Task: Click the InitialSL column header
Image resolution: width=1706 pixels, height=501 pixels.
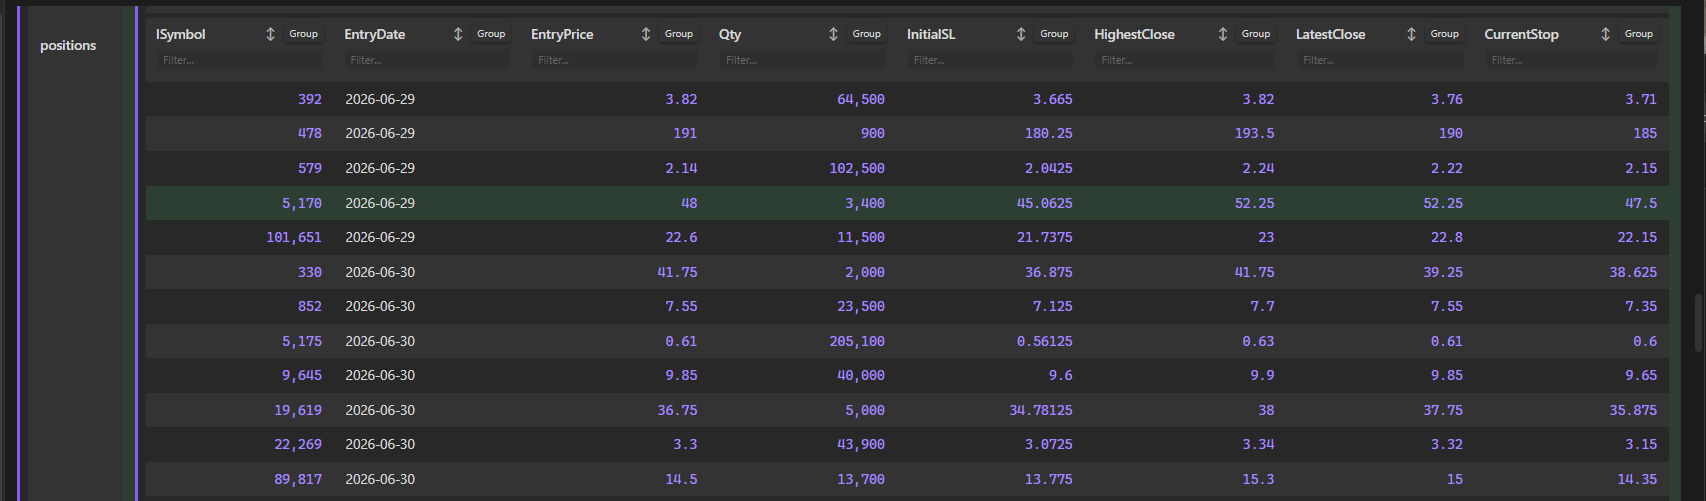Action: coord(931,34)
